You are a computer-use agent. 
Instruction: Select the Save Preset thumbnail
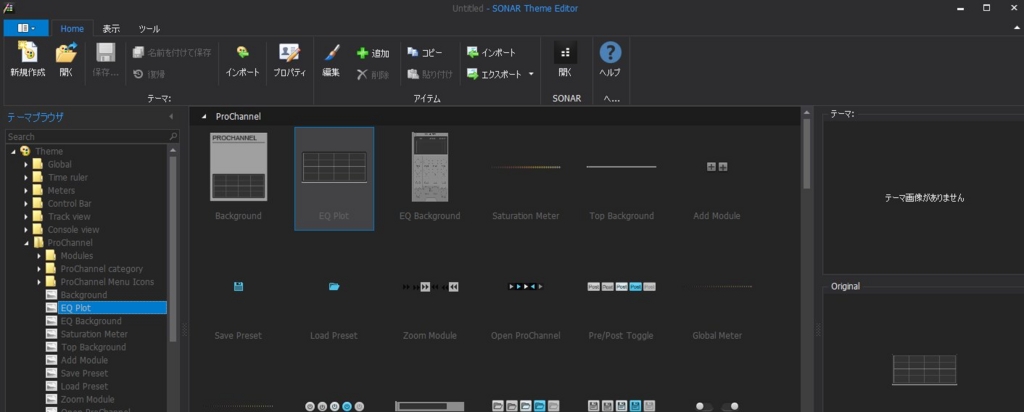click(239, 287)
